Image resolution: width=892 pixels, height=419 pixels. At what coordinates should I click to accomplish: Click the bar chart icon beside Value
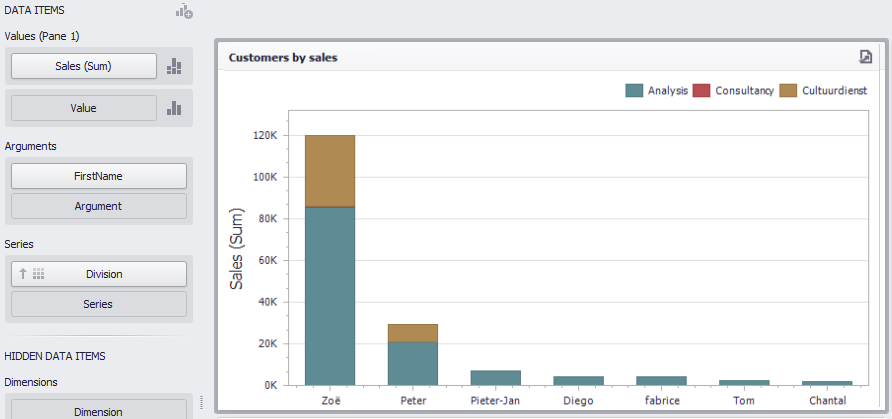pyautogui.click(x=174, y=108)
